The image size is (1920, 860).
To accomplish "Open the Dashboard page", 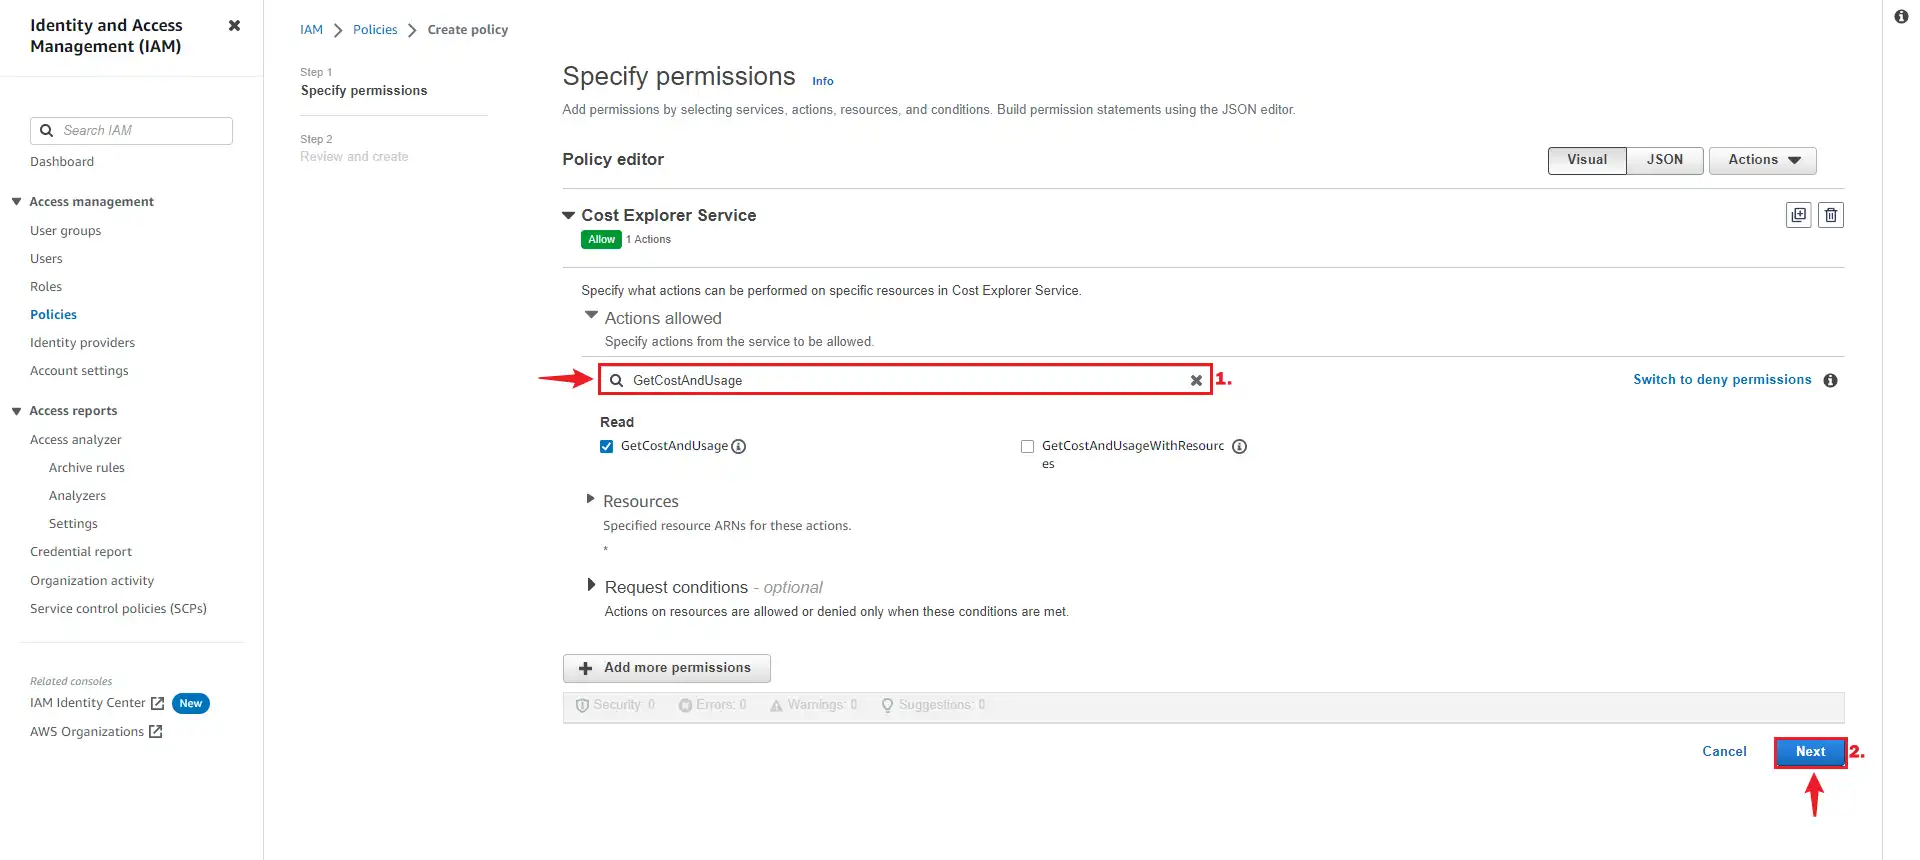I will click(x=62, y=162).
